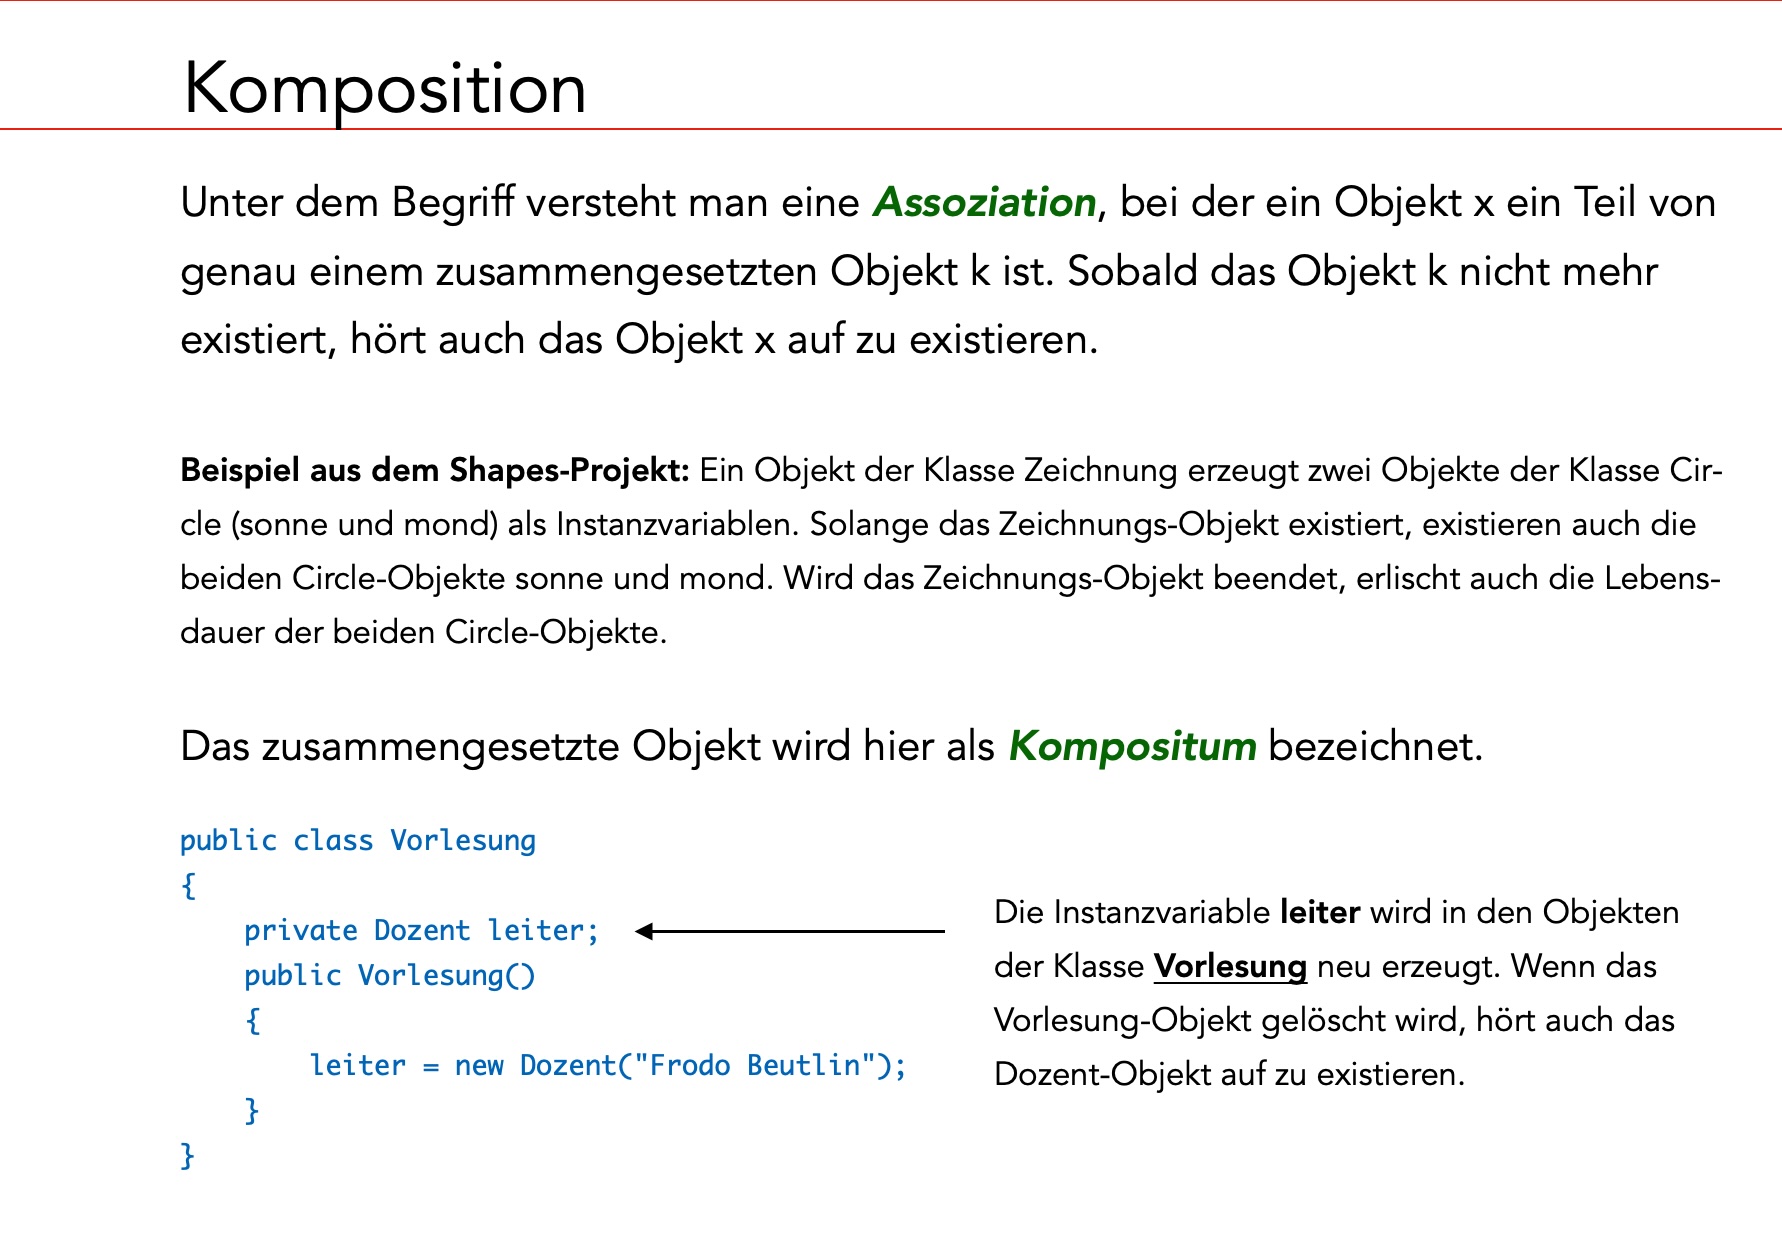Click the constructor's inner opening brace
This screenshot has width=1782, height=1250.
click(x=253, y=1021)
